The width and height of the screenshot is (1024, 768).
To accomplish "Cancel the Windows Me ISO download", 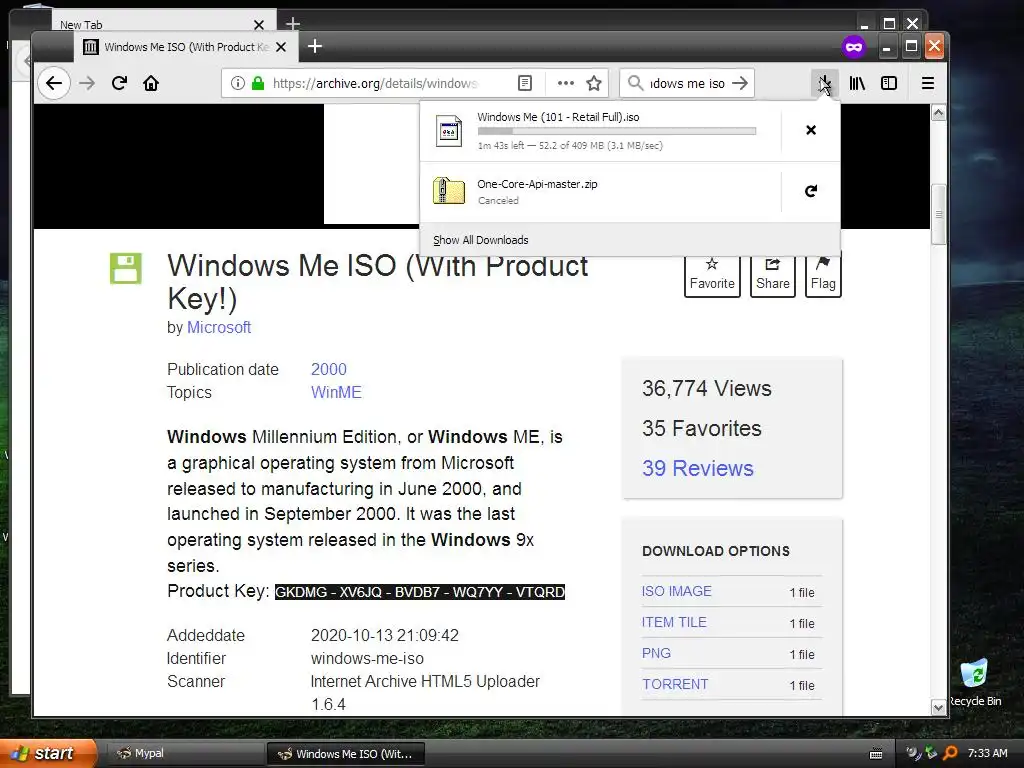I will [x=810, y=130].
